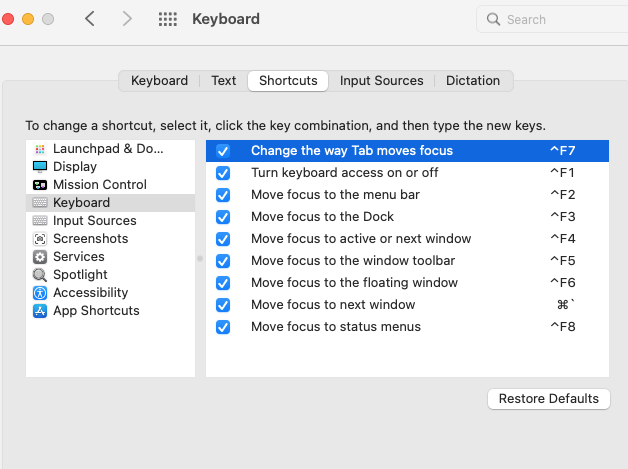Open the Services gear icon category

point(40,257)
